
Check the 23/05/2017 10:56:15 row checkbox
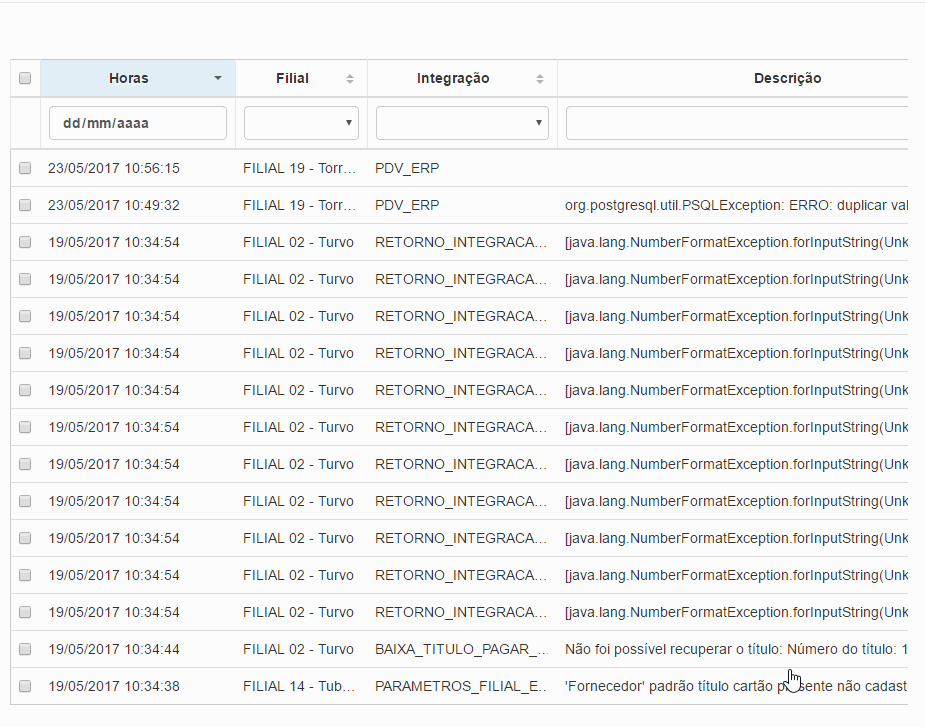tap(25, 169)
